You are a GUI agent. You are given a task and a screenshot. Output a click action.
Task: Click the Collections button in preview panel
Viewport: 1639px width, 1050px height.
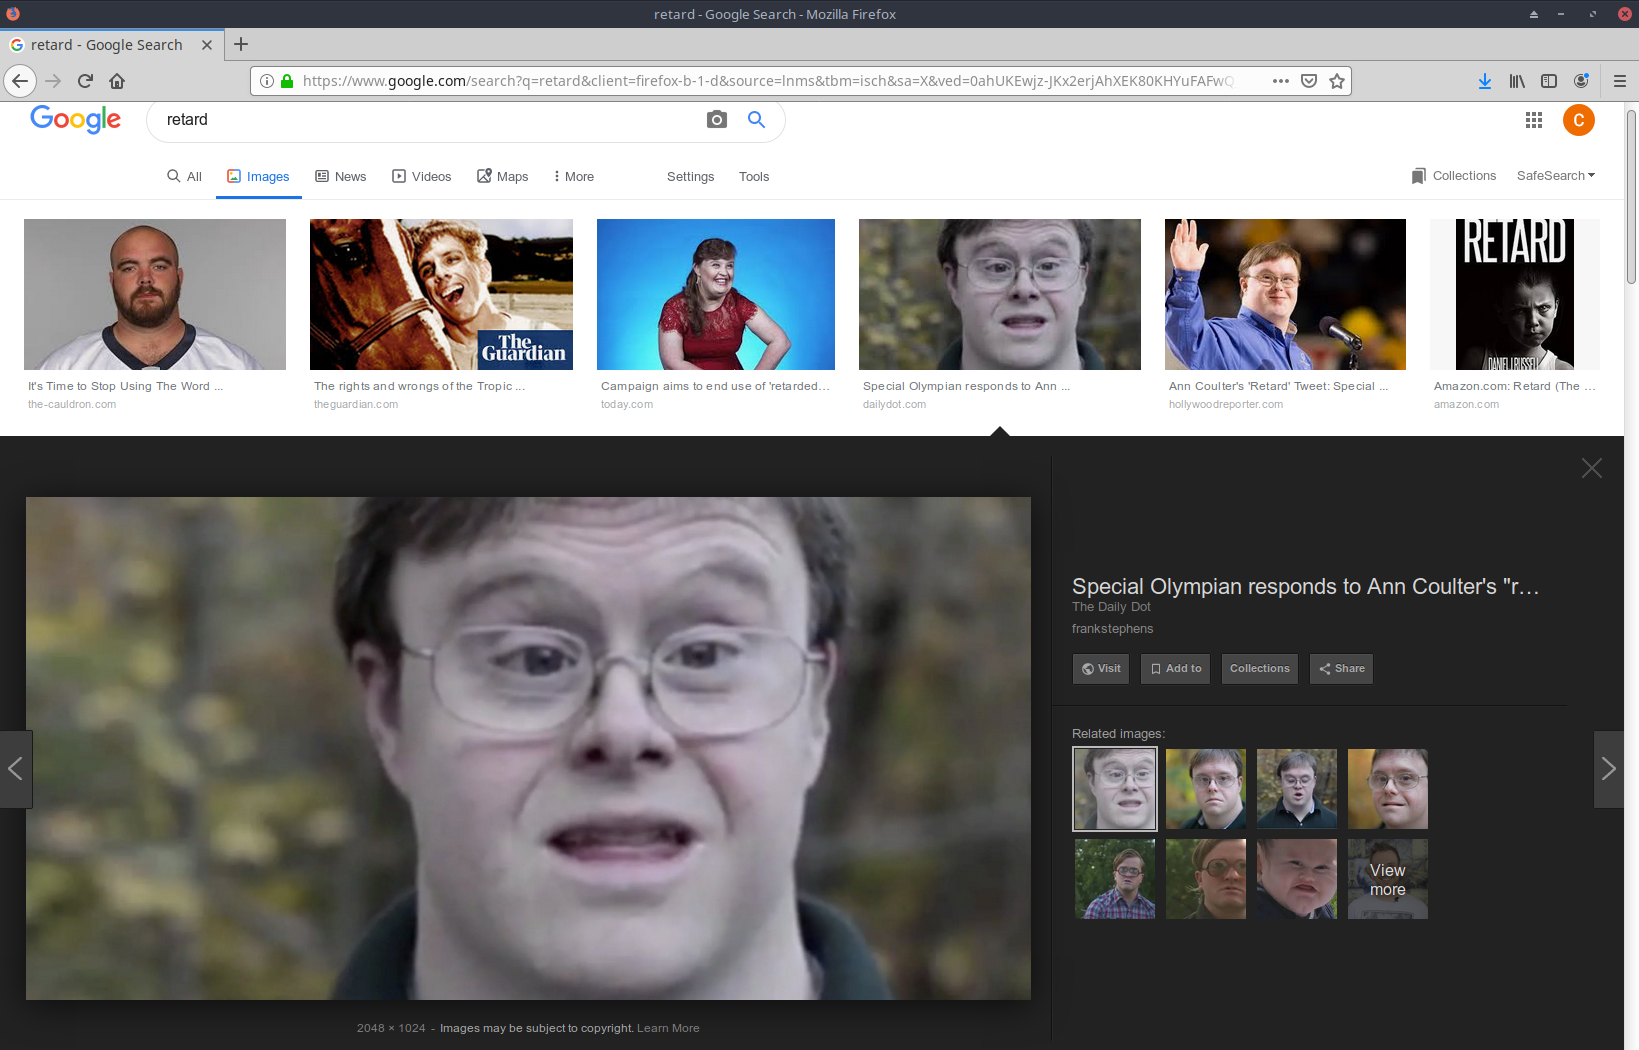click(1260, 669)
